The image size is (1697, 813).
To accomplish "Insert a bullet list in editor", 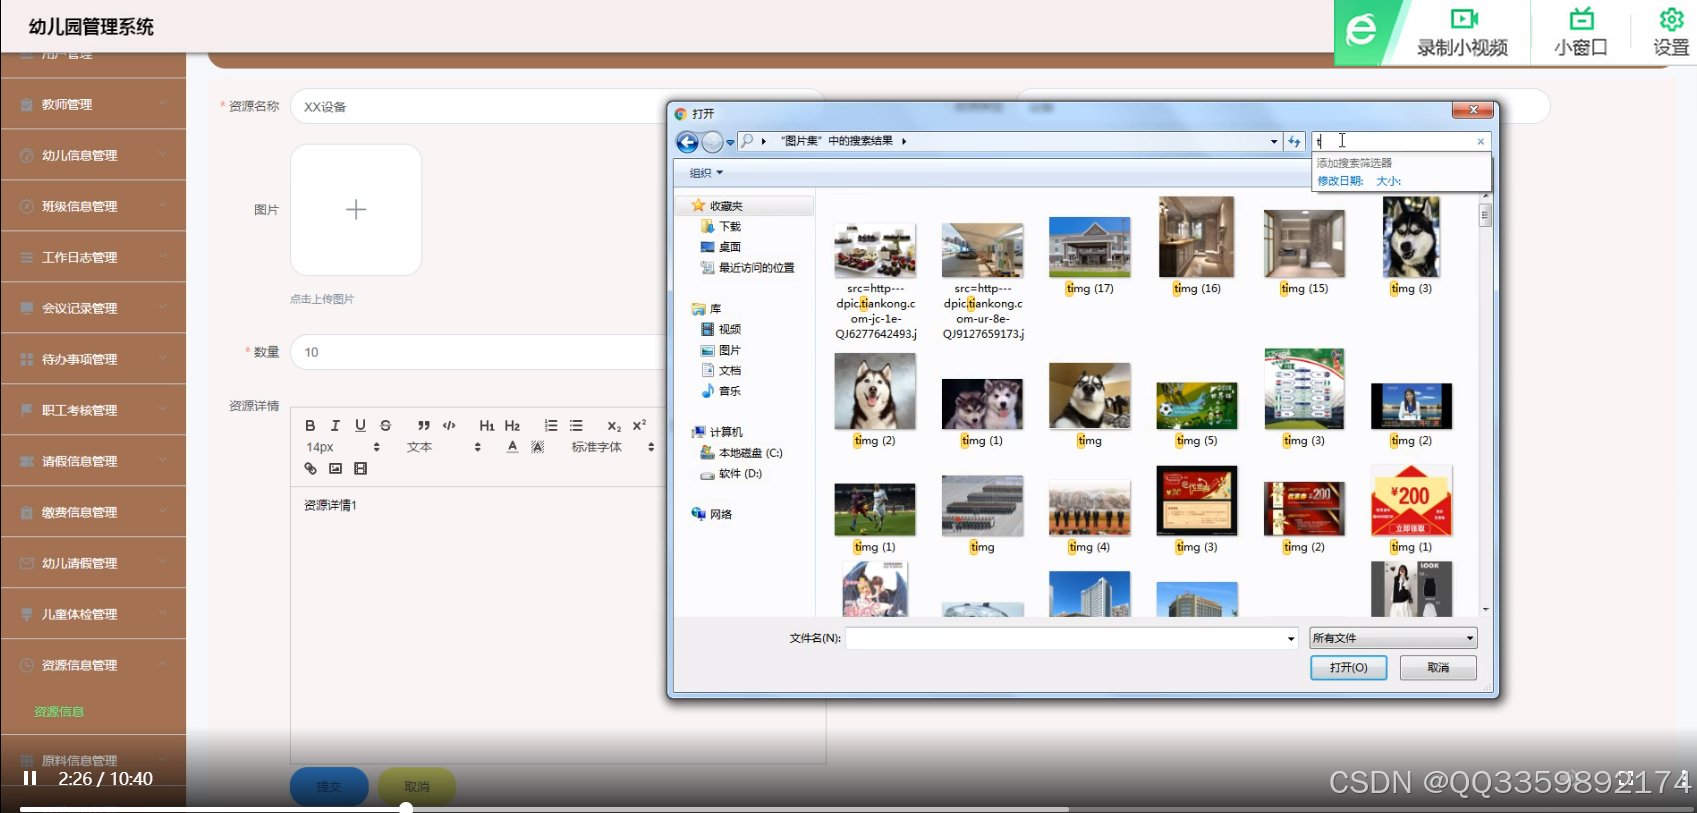I will click(576, 425).
